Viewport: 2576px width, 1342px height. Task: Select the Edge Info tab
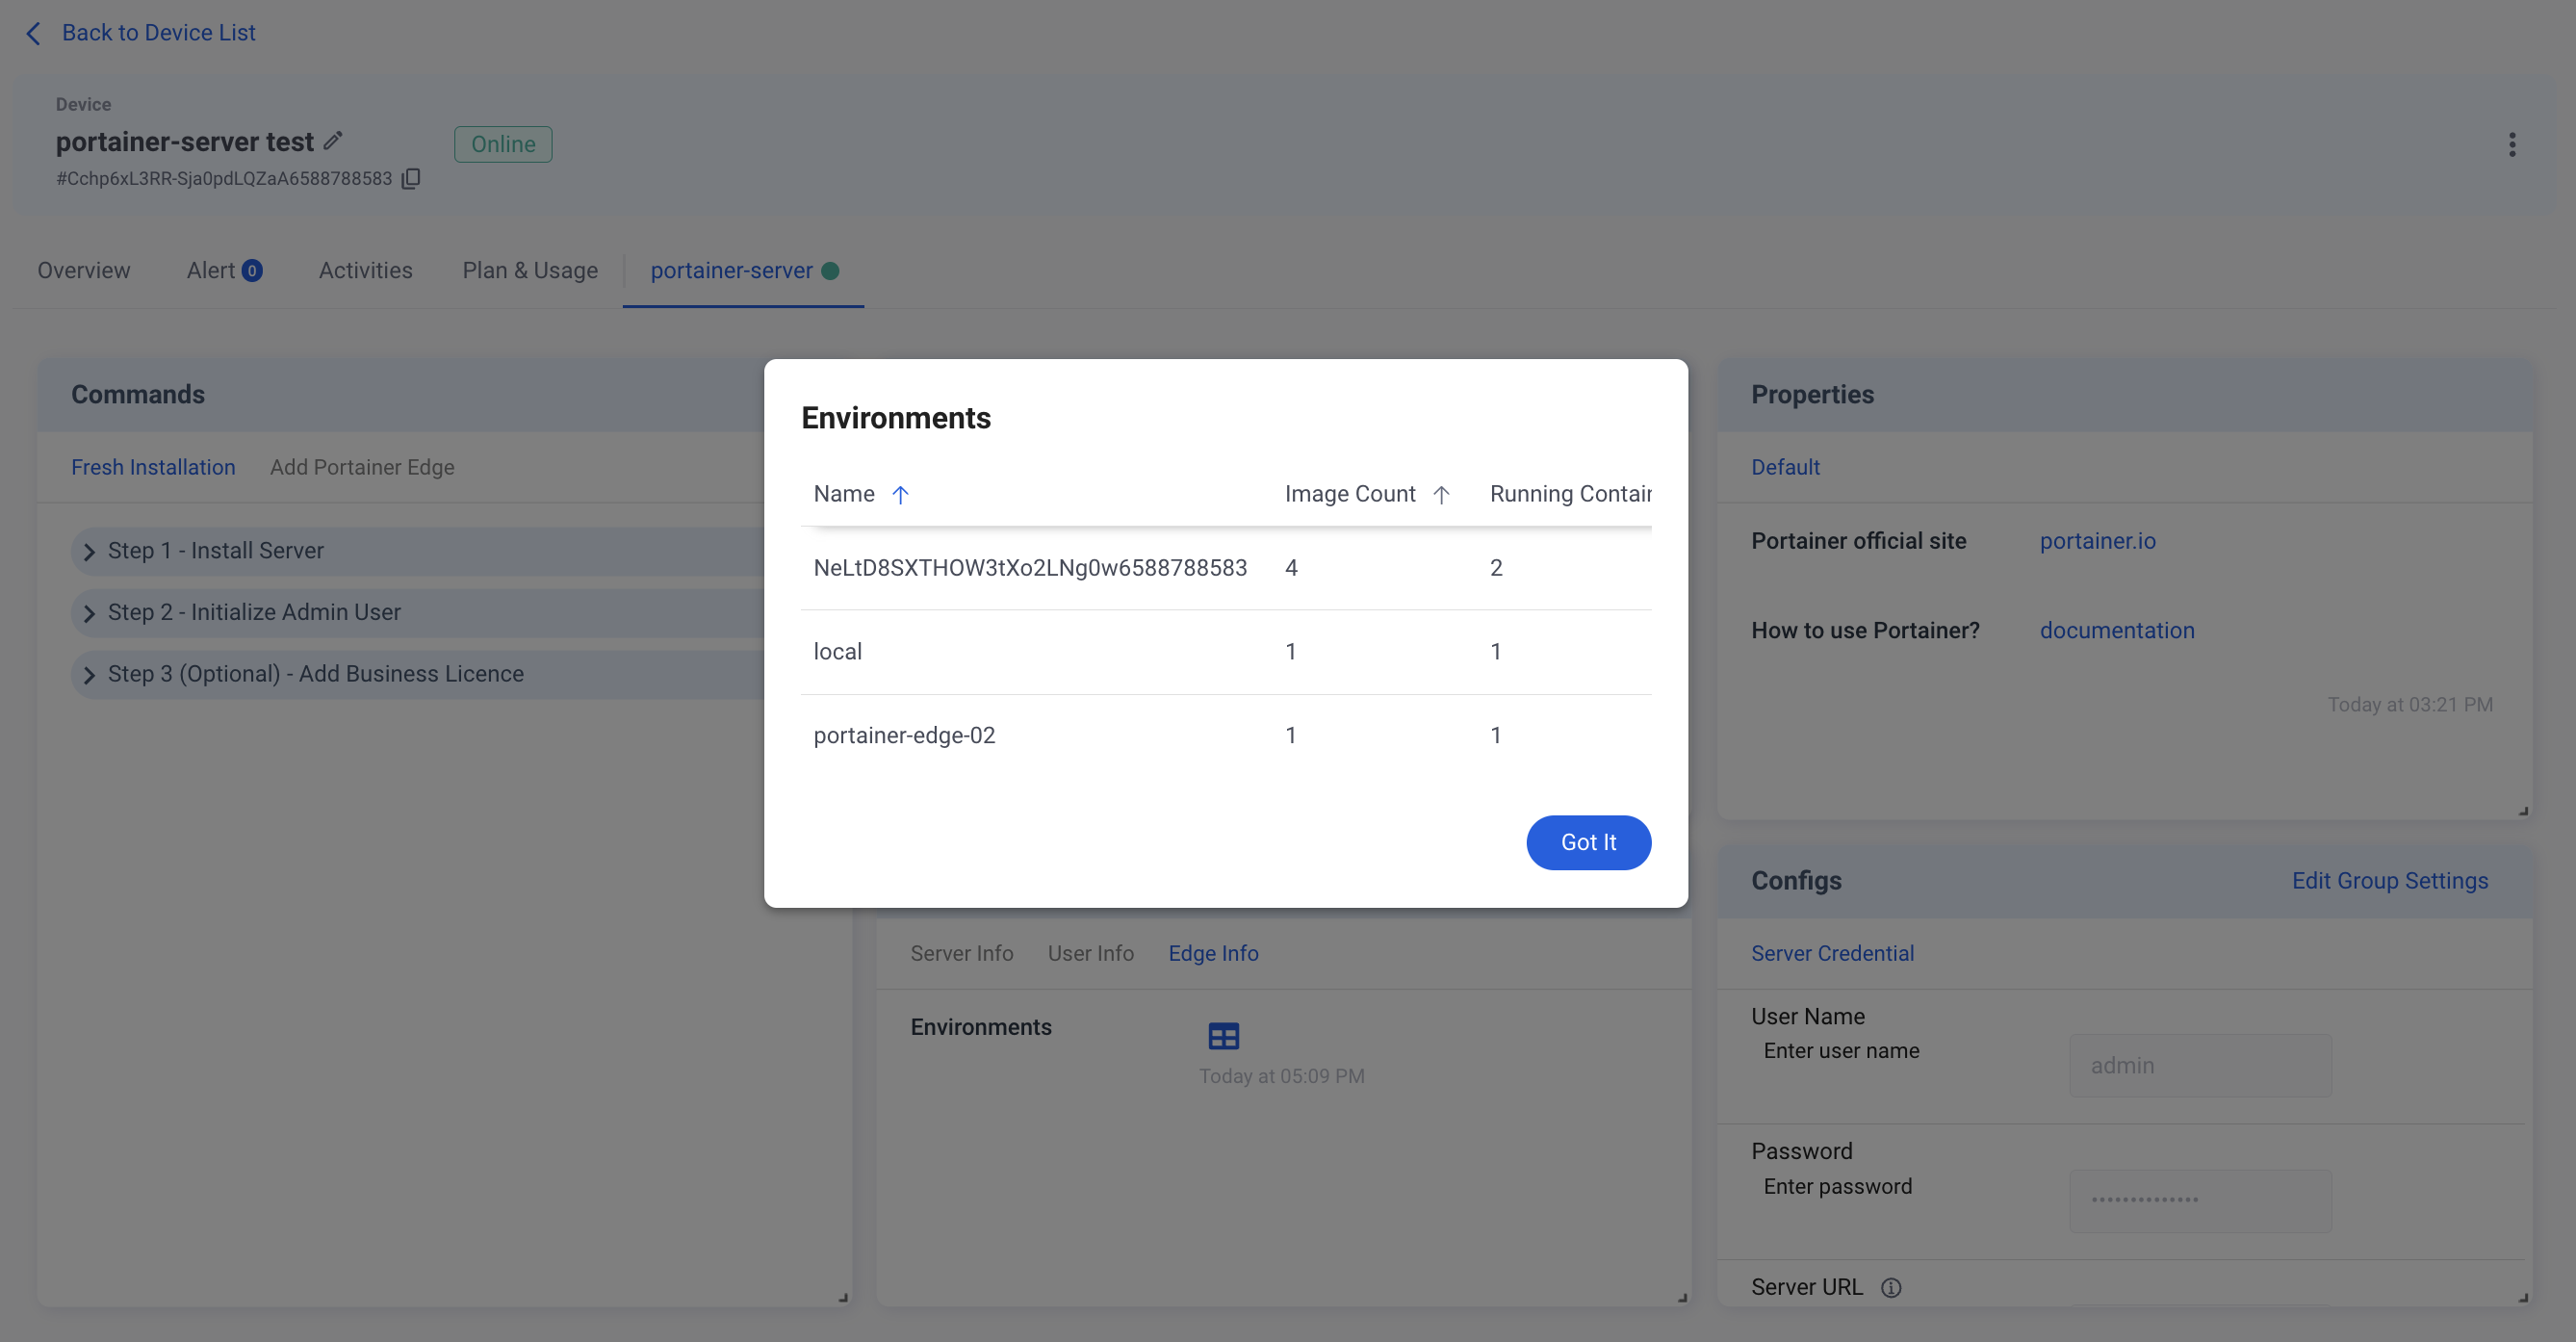[x=1213, y=954]
